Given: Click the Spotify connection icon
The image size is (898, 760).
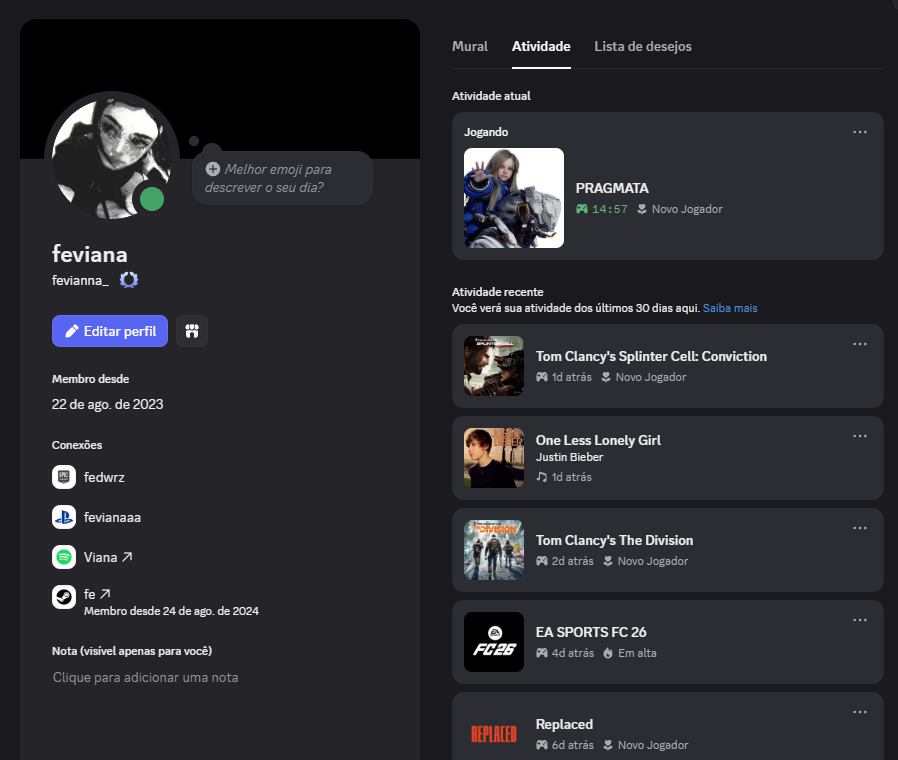Looking at the screenshot, I should tap(64, 557).
